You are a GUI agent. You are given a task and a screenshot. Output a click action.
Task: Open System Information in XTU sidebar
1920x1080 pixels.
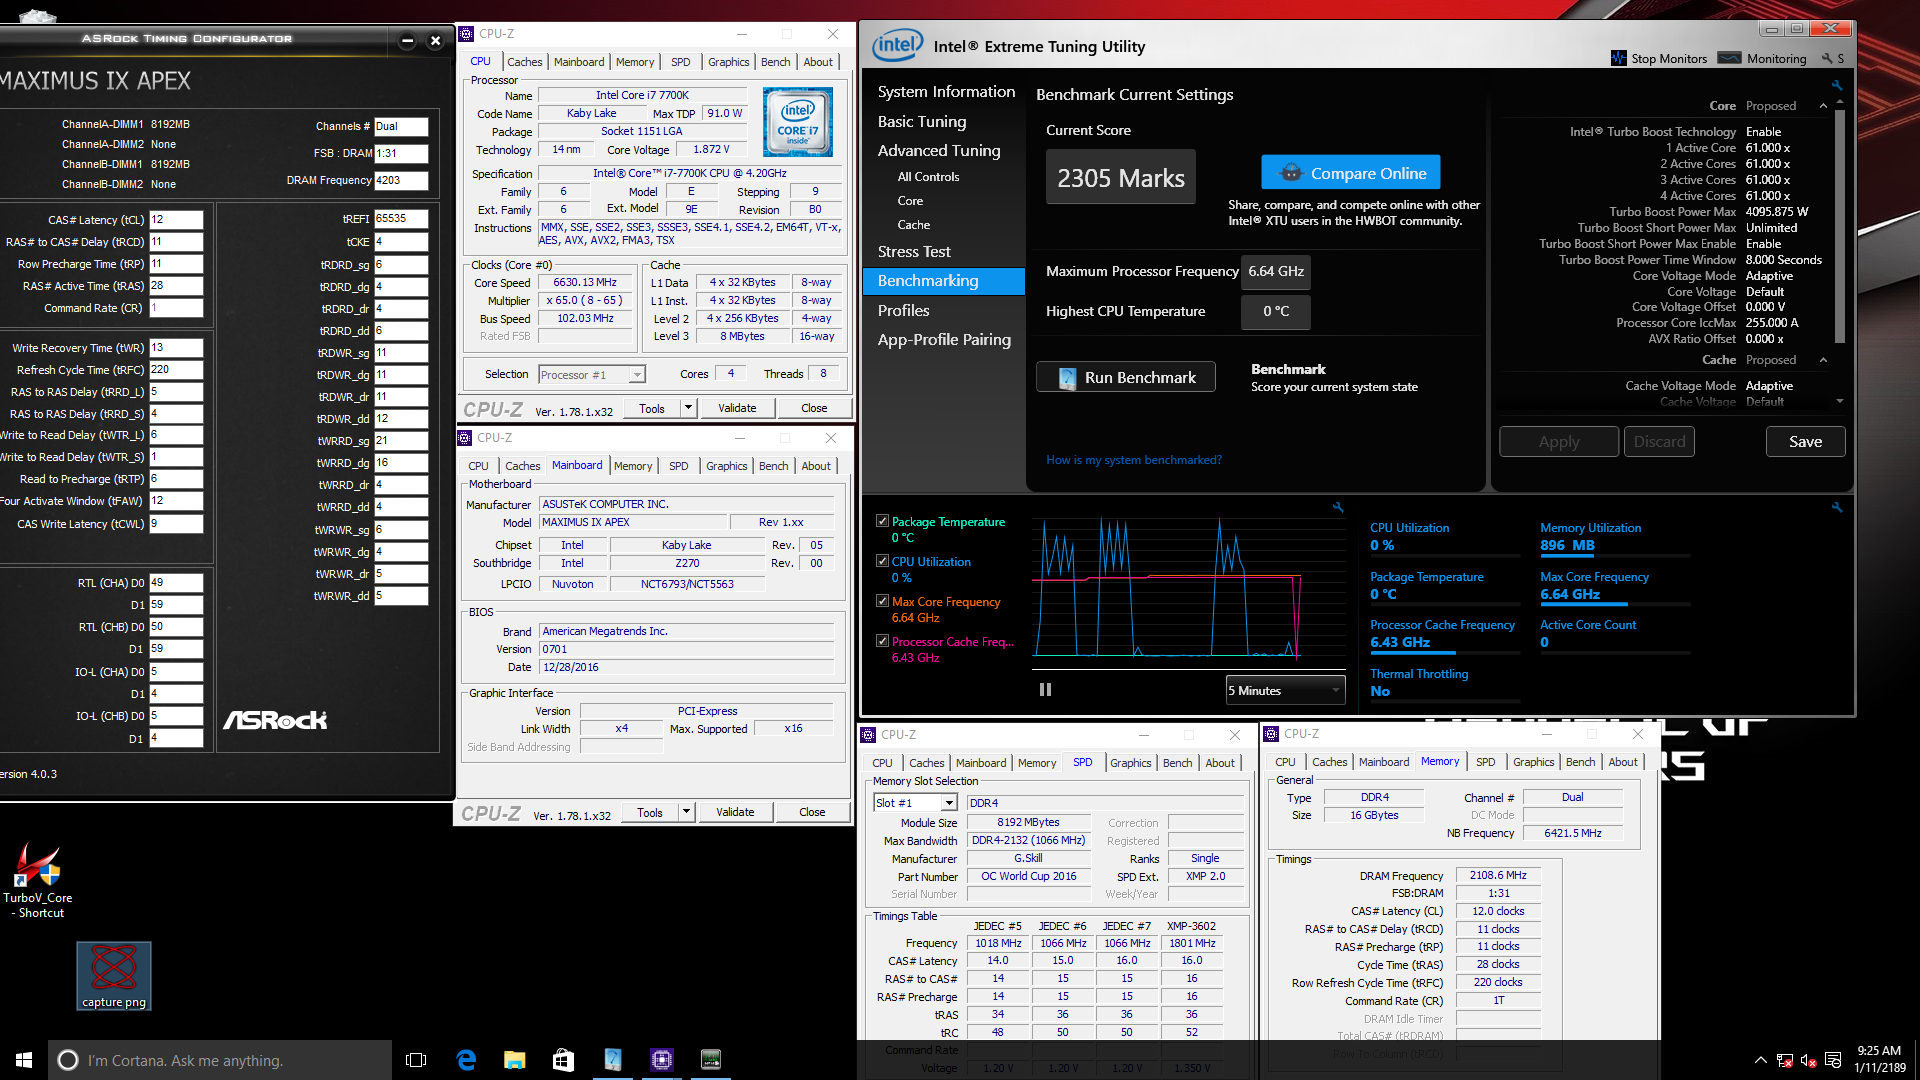pyautogui.click(x=946, y=92)
